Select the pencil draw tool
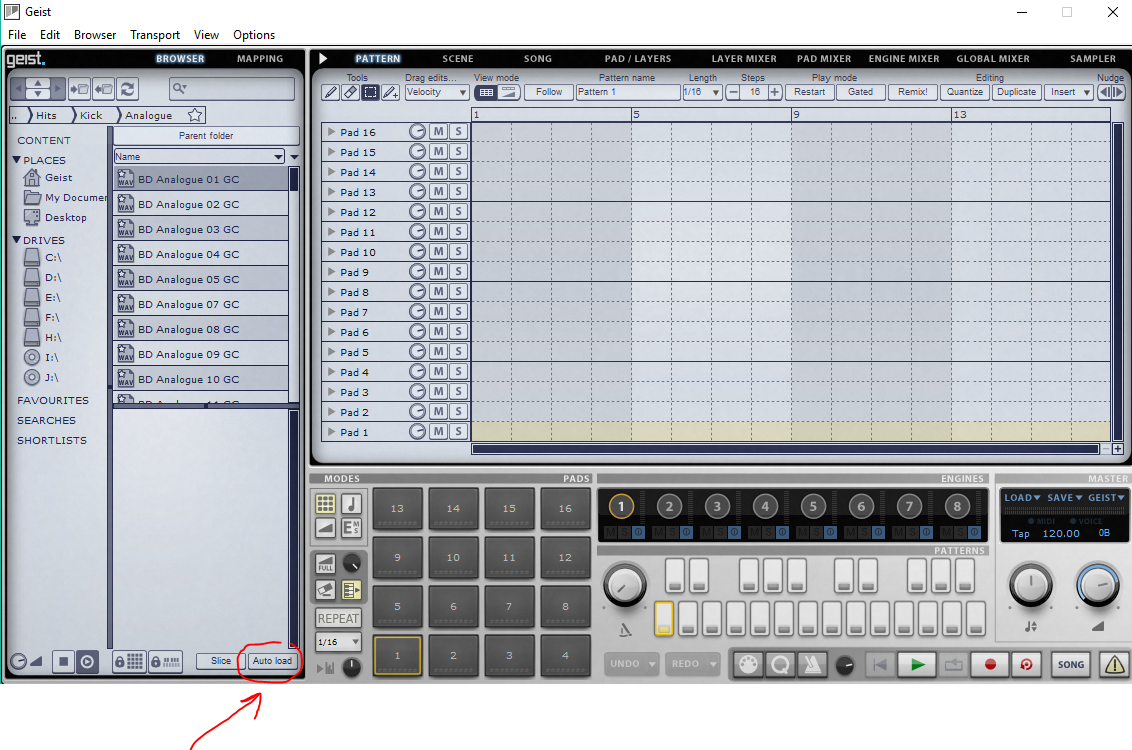Image resolution: width=1132 pixels, height=750 pixels. tap(330, 92)
